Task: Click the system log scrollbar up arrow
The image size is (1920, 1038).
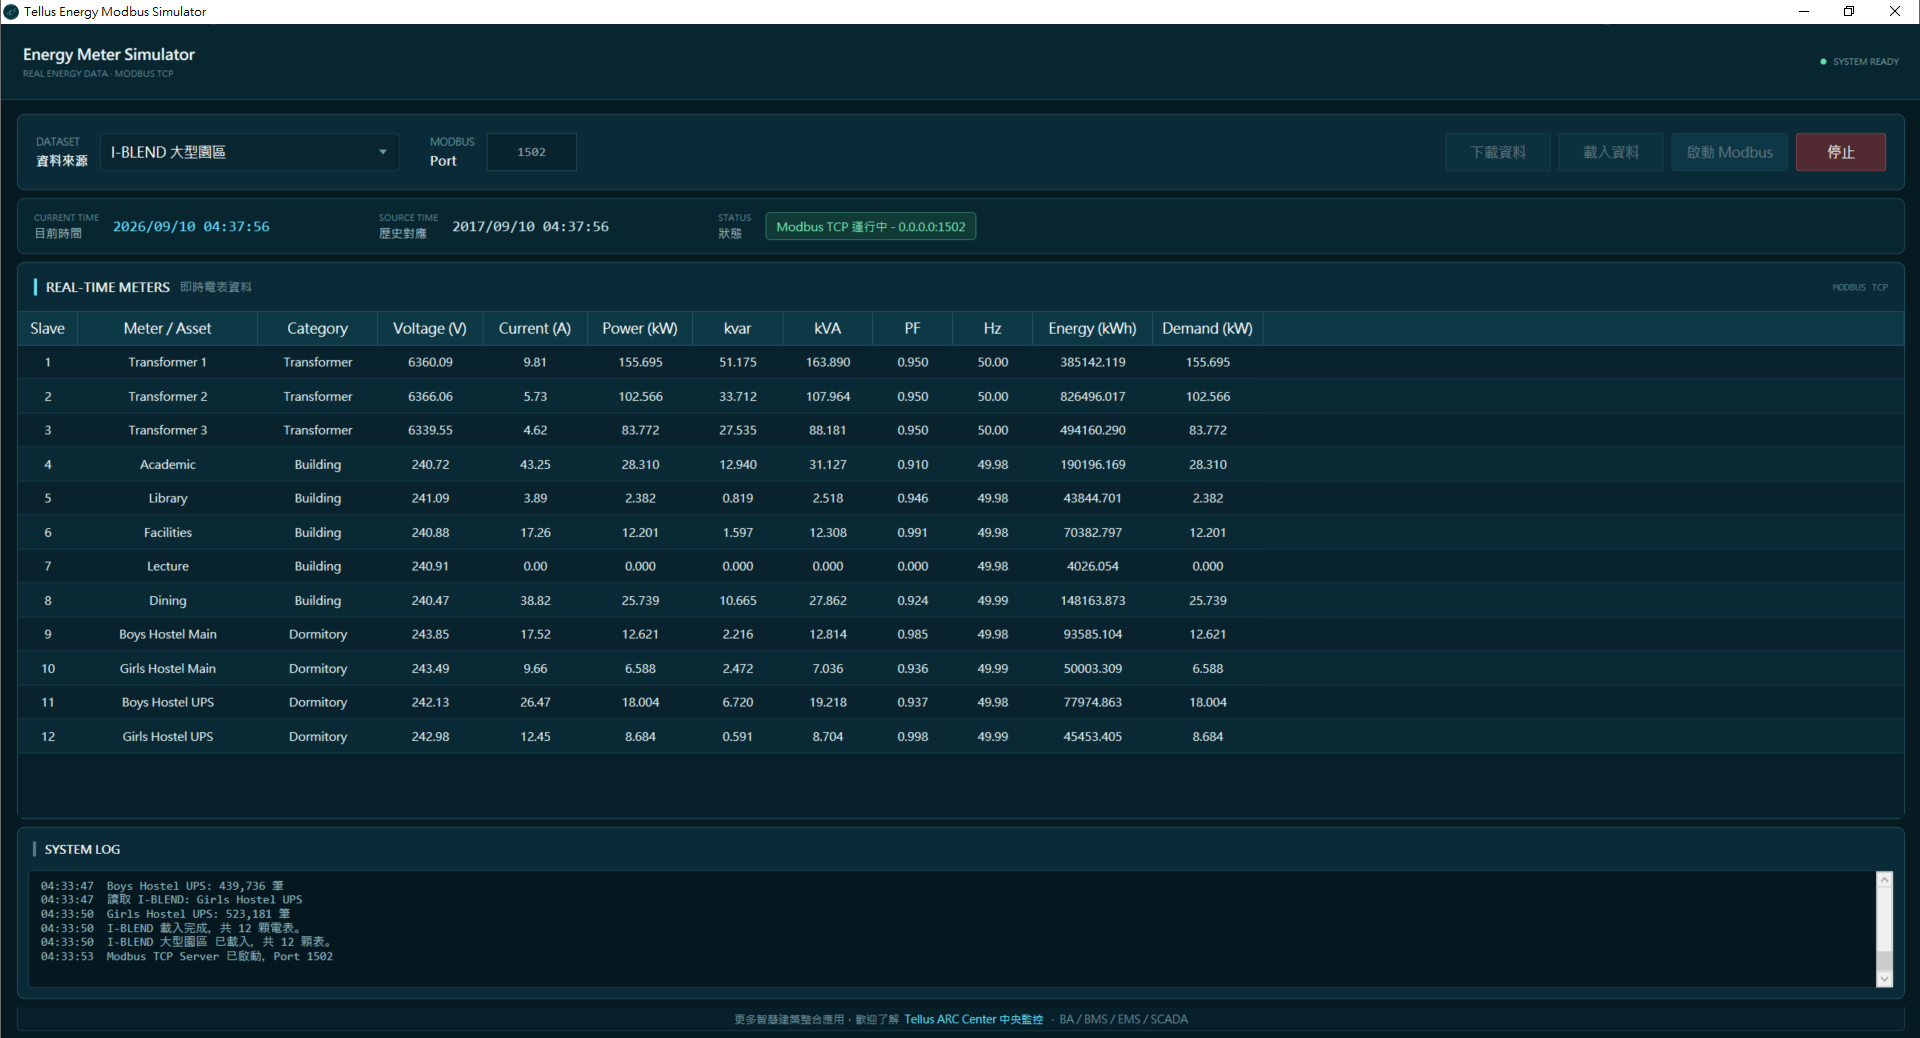Action: click(1885, 880)
